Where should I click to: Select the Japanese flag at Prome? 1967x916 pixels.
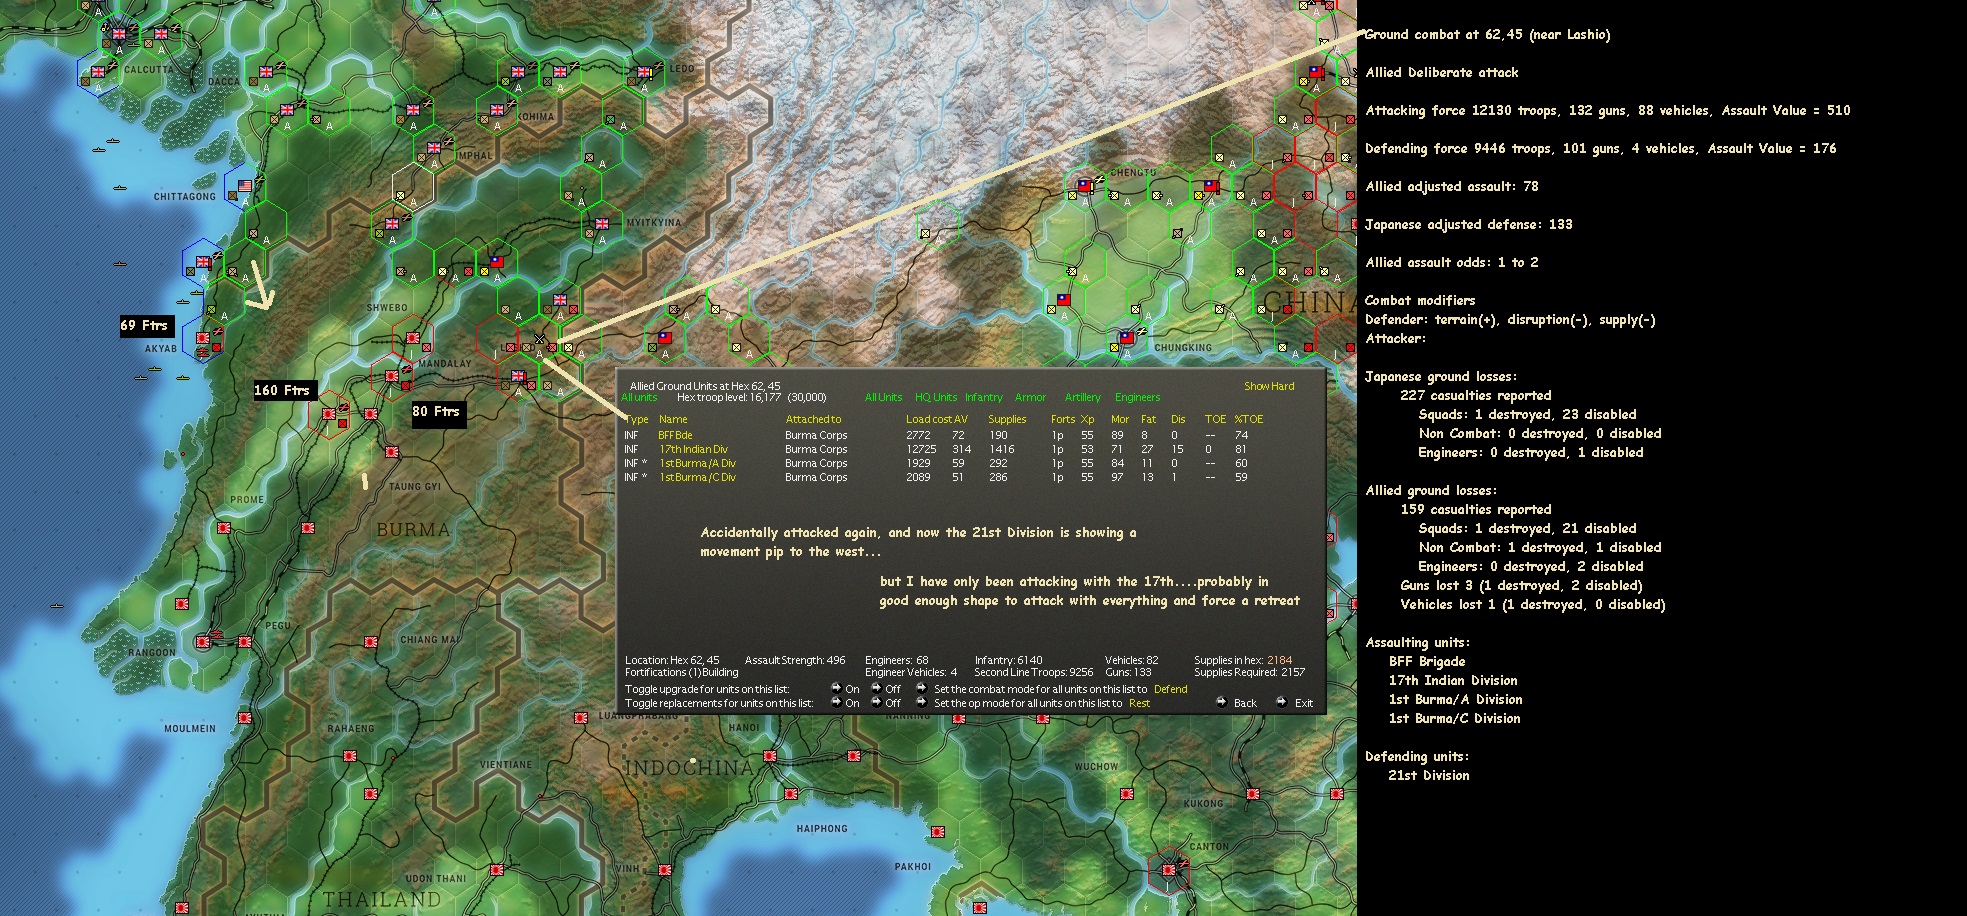(x=225, y=528)
